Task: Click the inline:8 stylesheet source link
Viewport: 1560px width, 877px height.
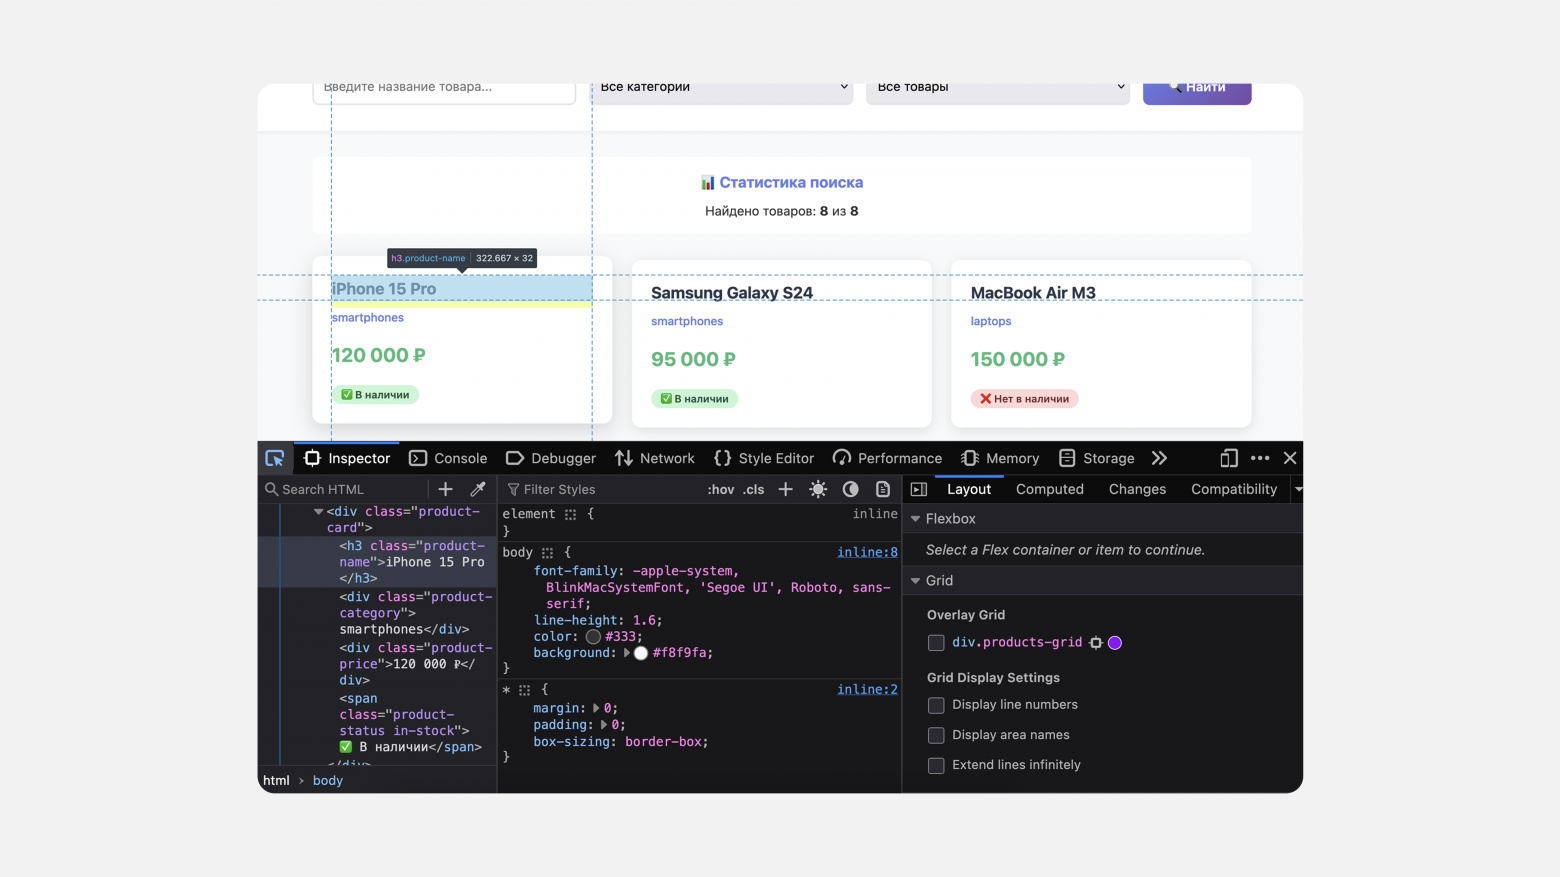Action: 867,552
